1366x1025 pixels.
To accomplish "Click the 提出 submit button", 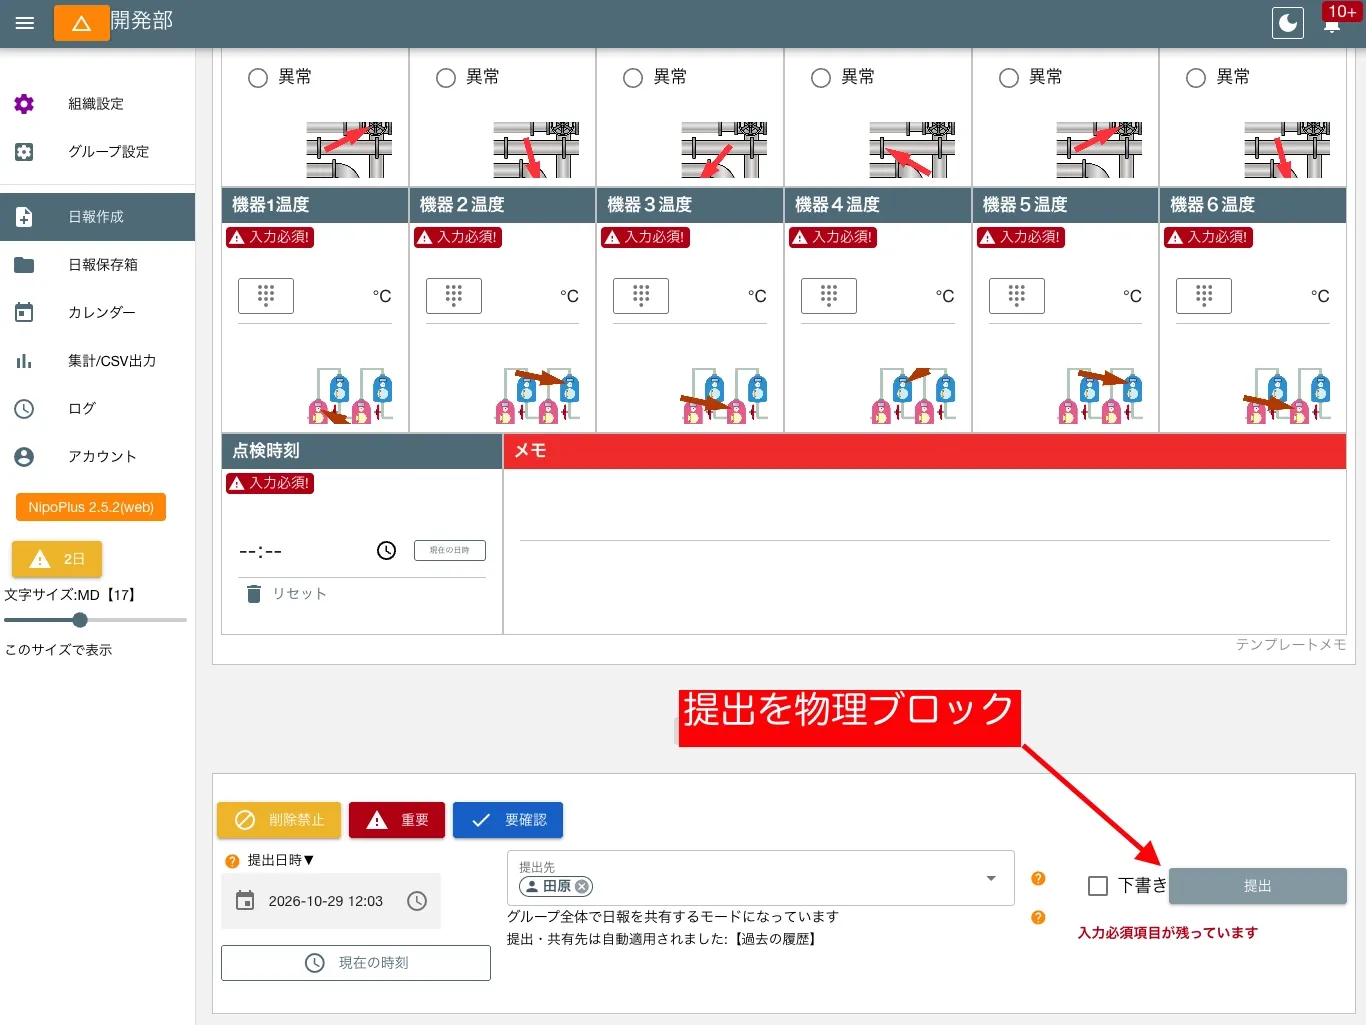I will coord(1258,886).
